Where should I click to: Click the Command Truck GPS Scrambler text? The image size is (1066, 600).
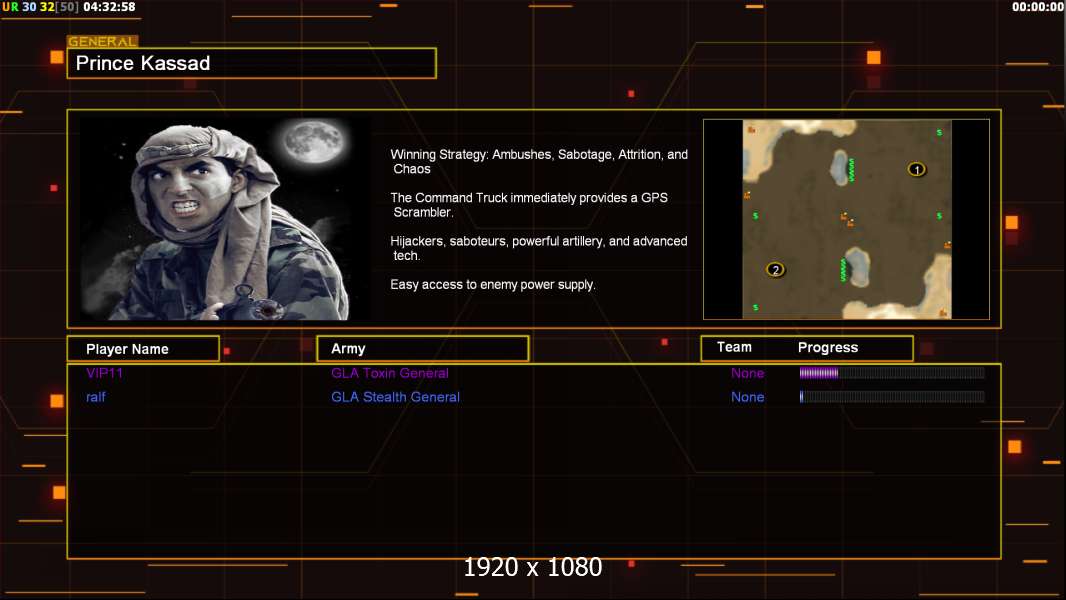pyautogui.click(x=529, y=205)
